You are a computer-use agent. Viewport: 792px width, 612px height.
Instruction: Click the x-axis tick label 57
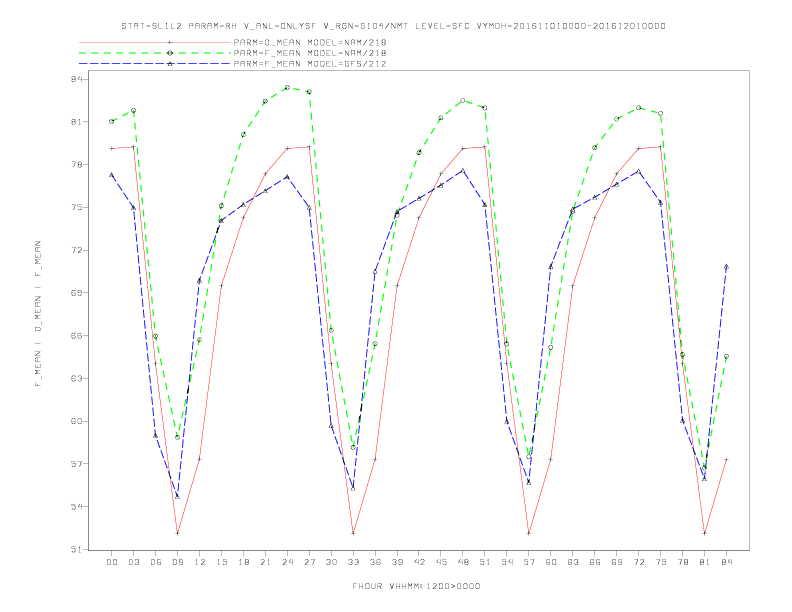click(529, 562)
